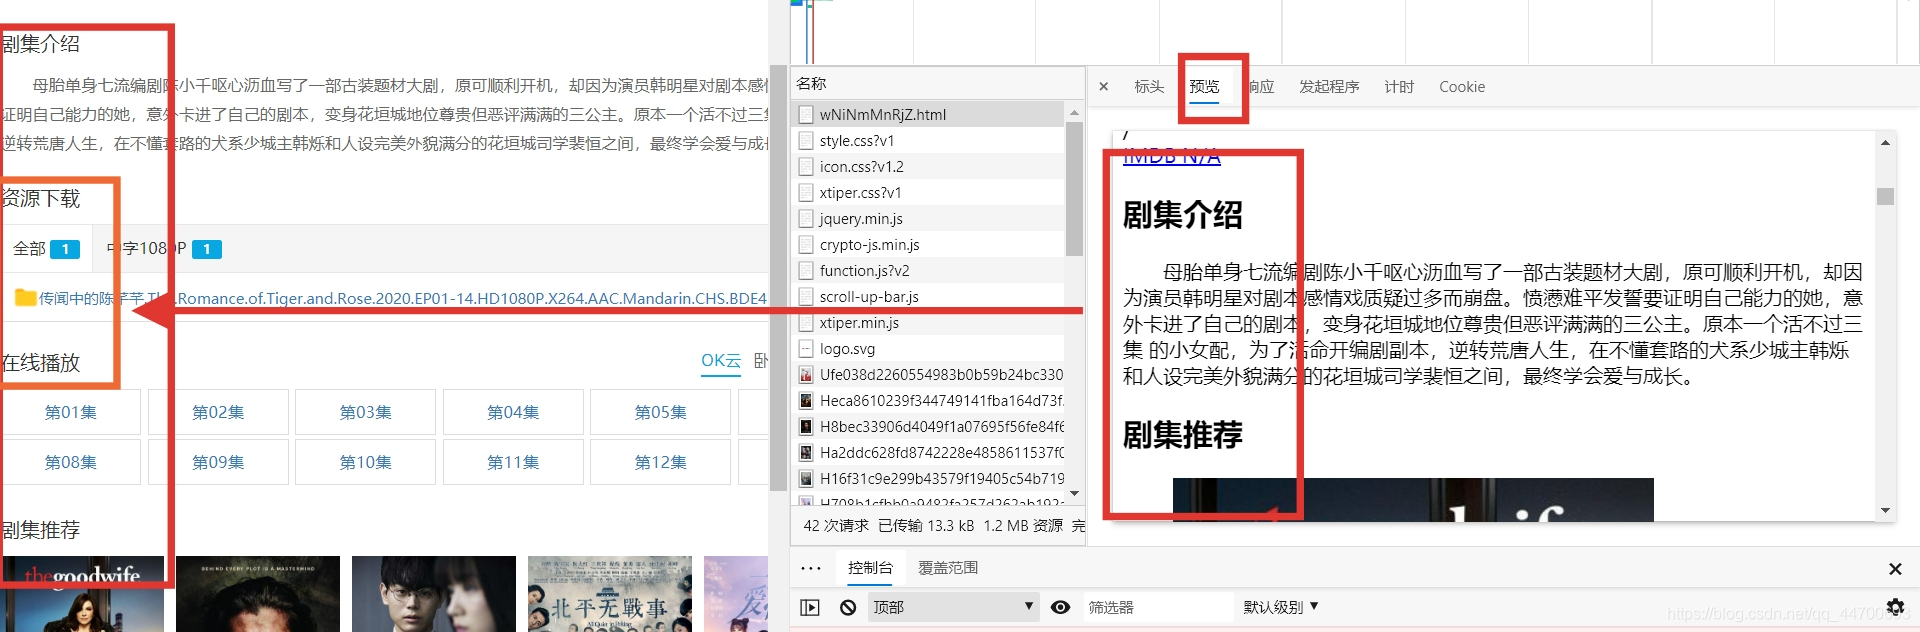
Task: Open console settings gear
Action: coord(1895,606)
